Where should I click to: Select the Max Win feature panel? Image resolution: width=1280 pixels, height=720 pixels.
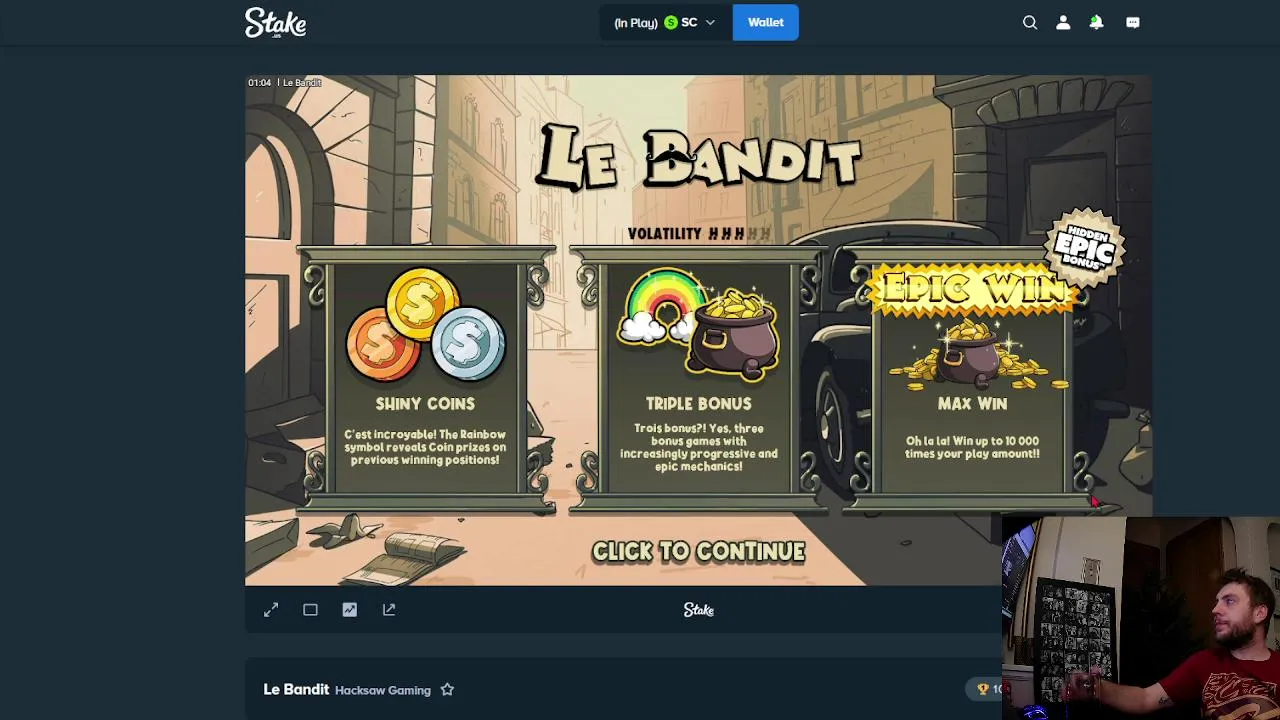(x=972, y=380)
